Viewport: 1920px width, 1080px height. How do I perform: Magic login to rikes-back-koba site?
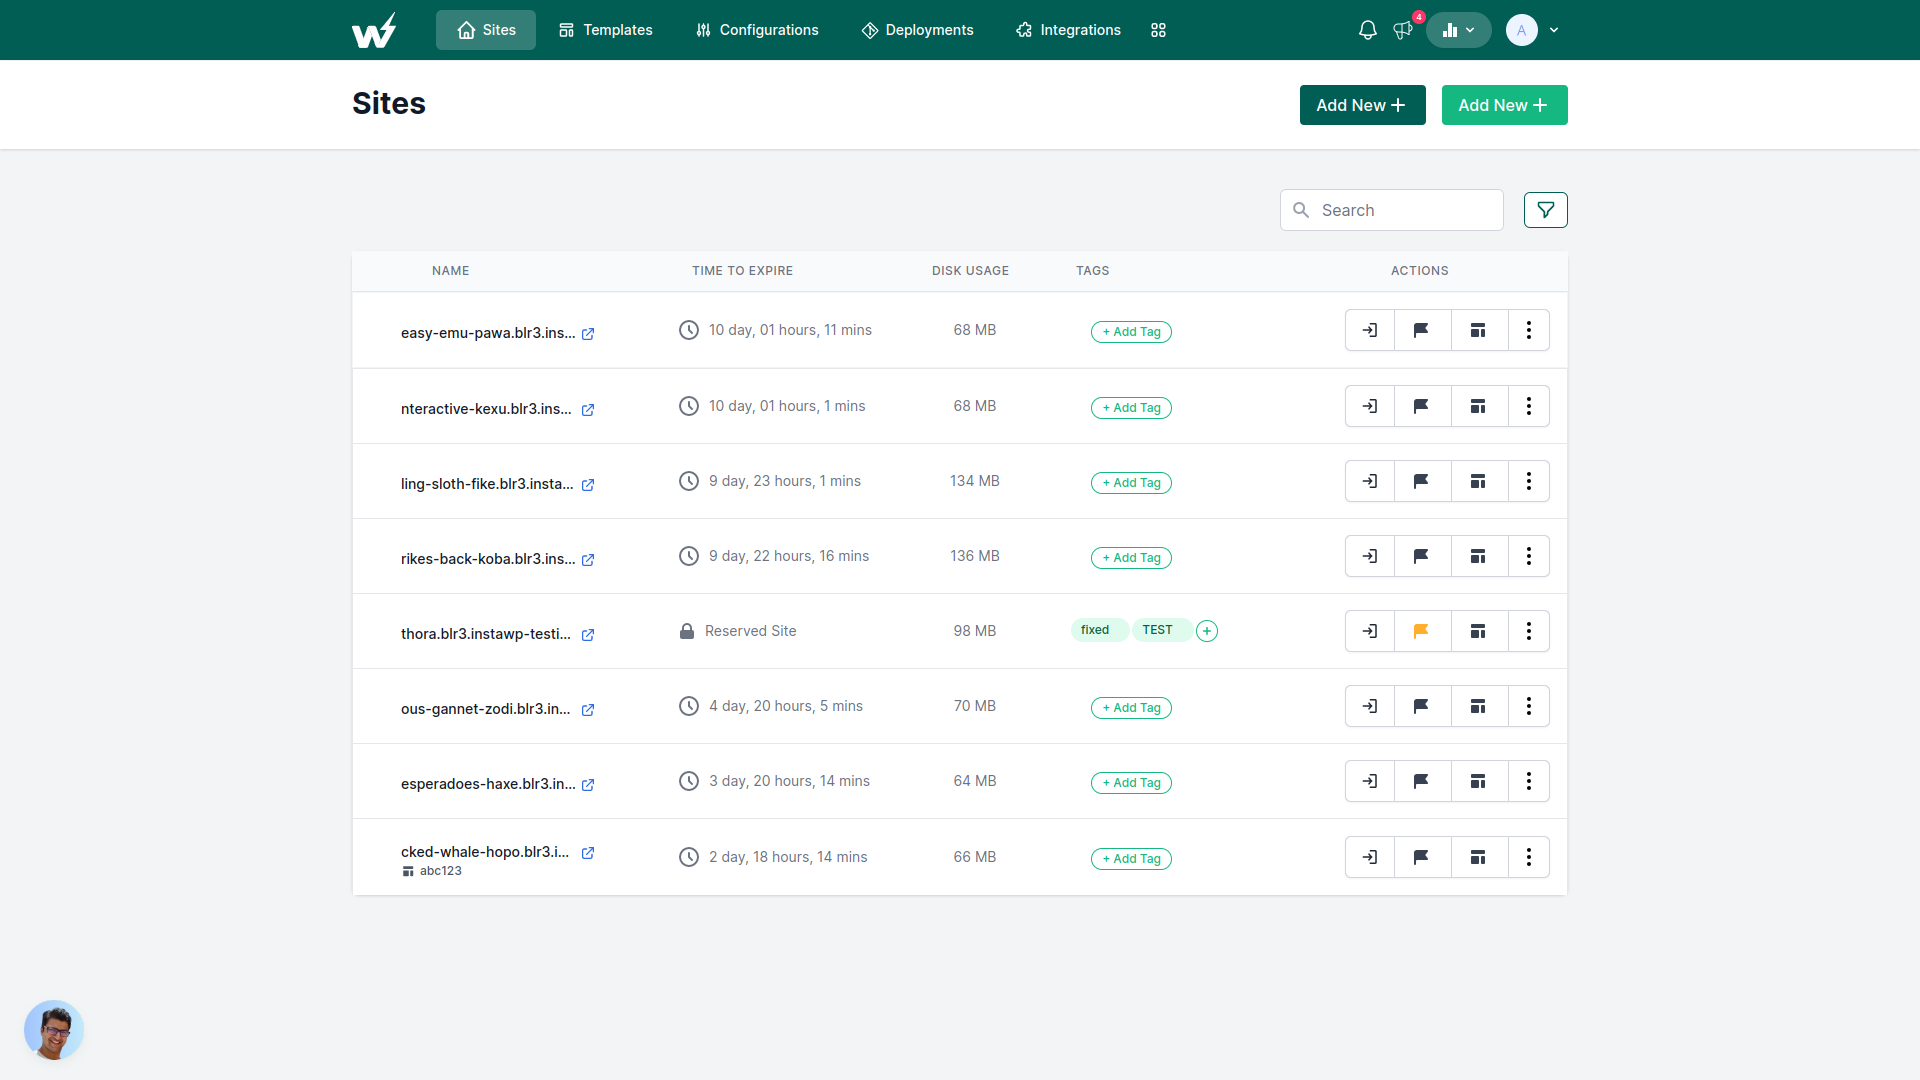pyautogui.click(x=1370, y=556)
